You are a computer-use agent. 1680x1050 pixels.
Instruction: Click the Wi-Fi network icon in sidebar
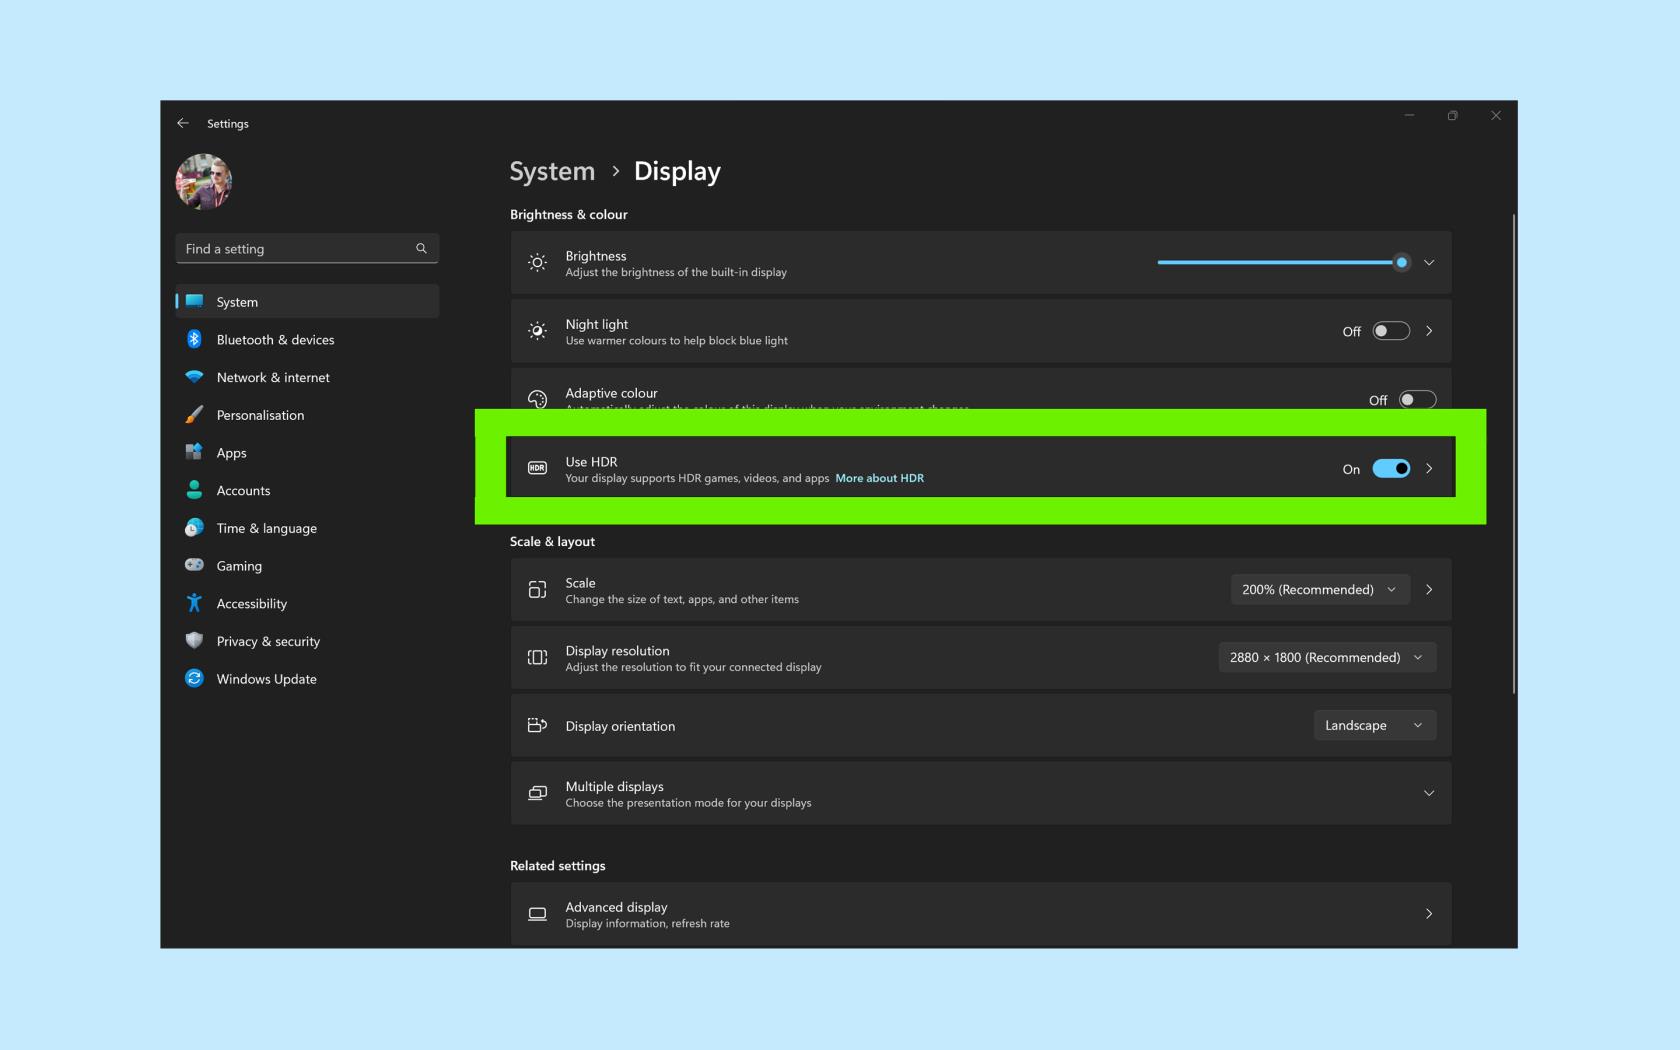pyautogui.click(x=194, y=377)
